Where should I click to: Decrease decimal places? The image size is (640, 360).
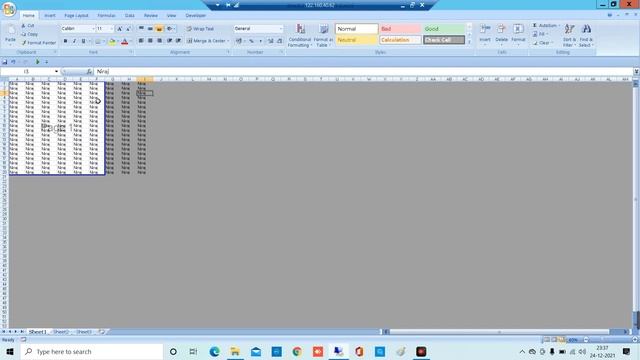279,41
